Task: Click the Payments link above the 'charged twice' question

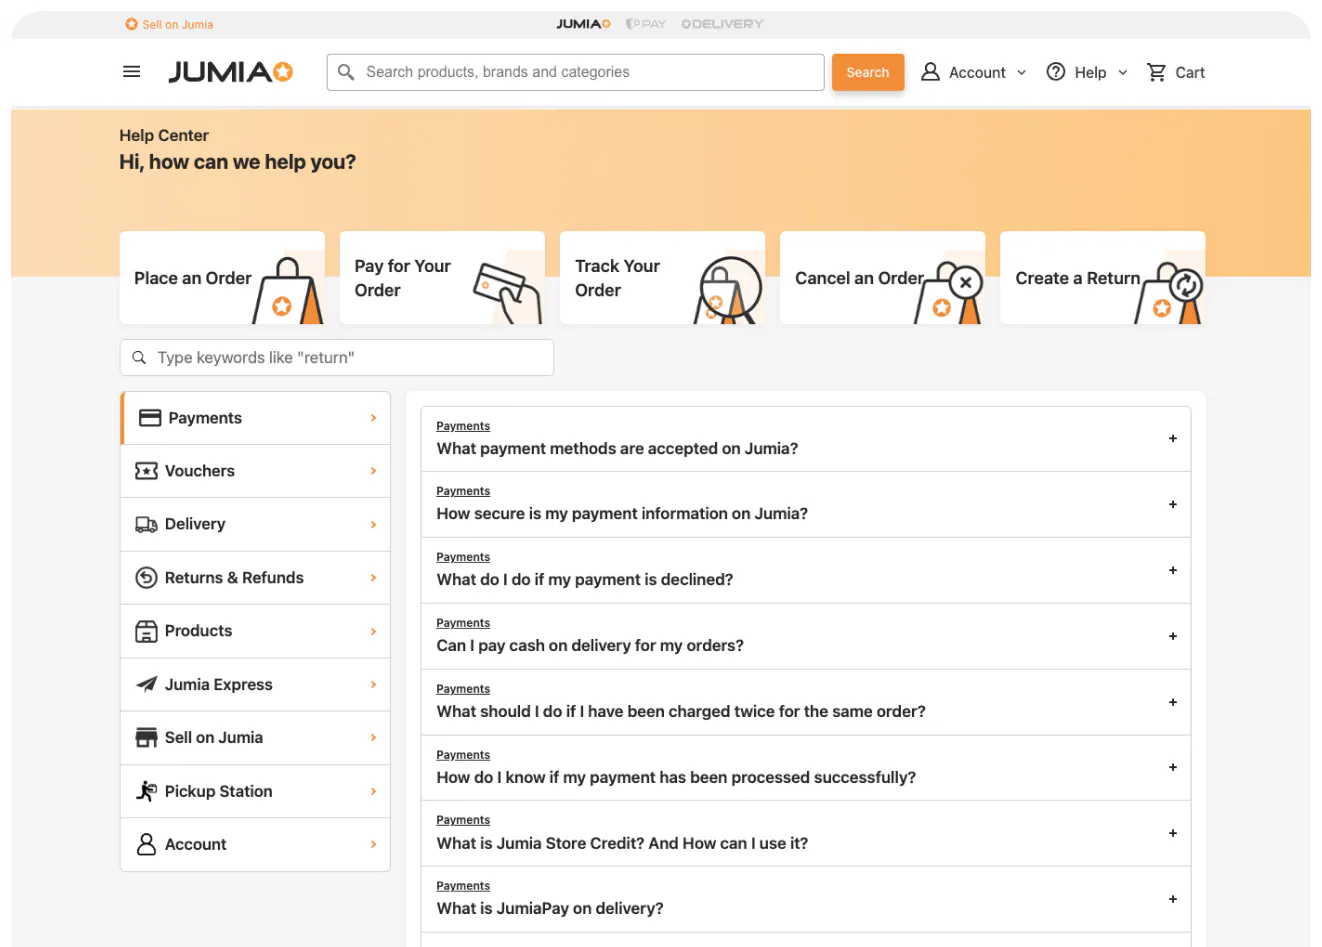Action: tap(463, 689)
